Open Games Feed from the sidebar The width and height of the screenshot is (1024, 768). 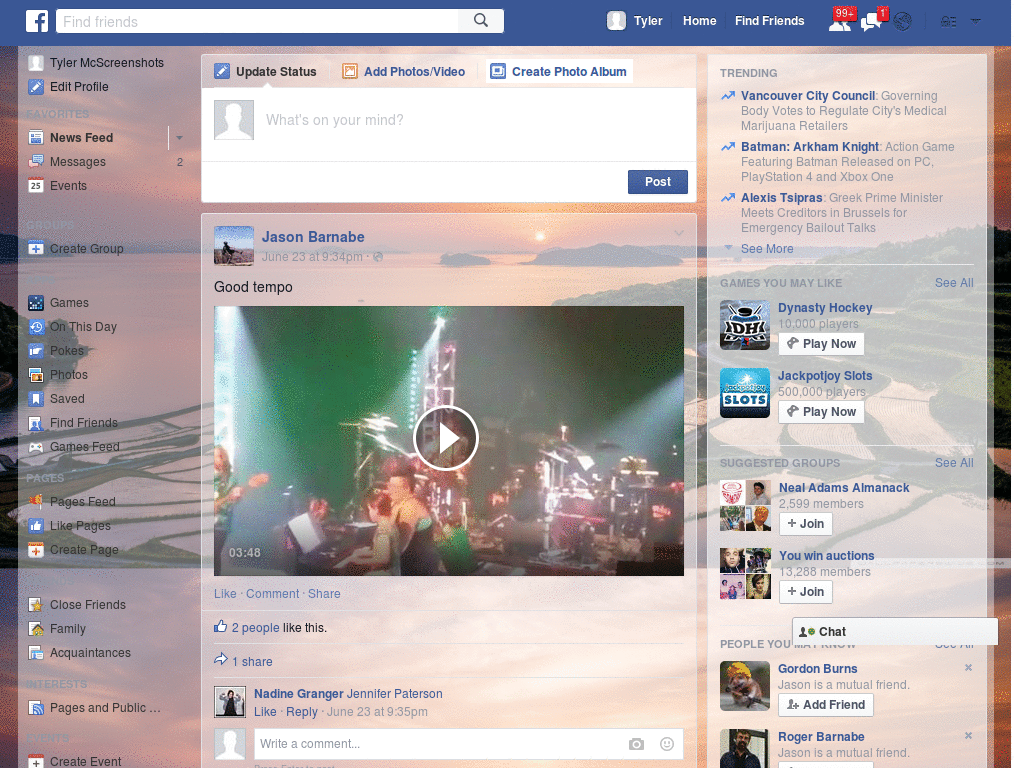click(x=81, y=446)
